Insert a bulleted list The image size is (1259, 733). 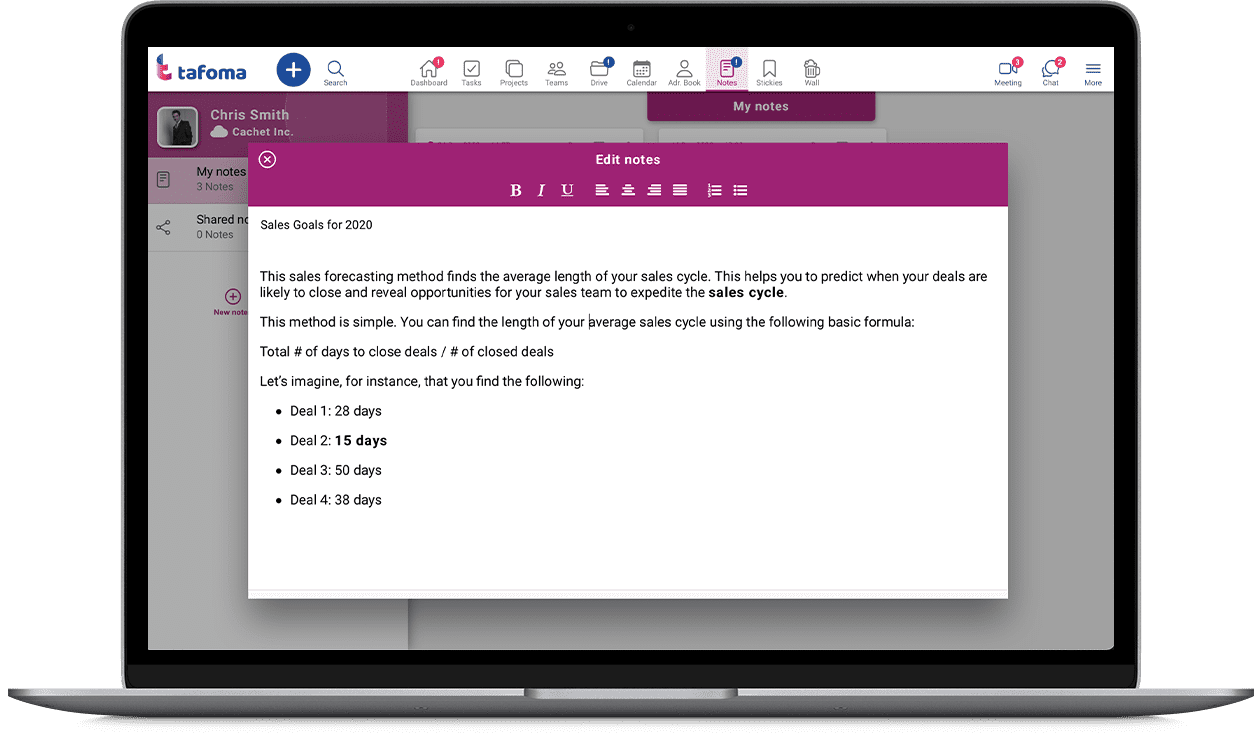point(740,190)
